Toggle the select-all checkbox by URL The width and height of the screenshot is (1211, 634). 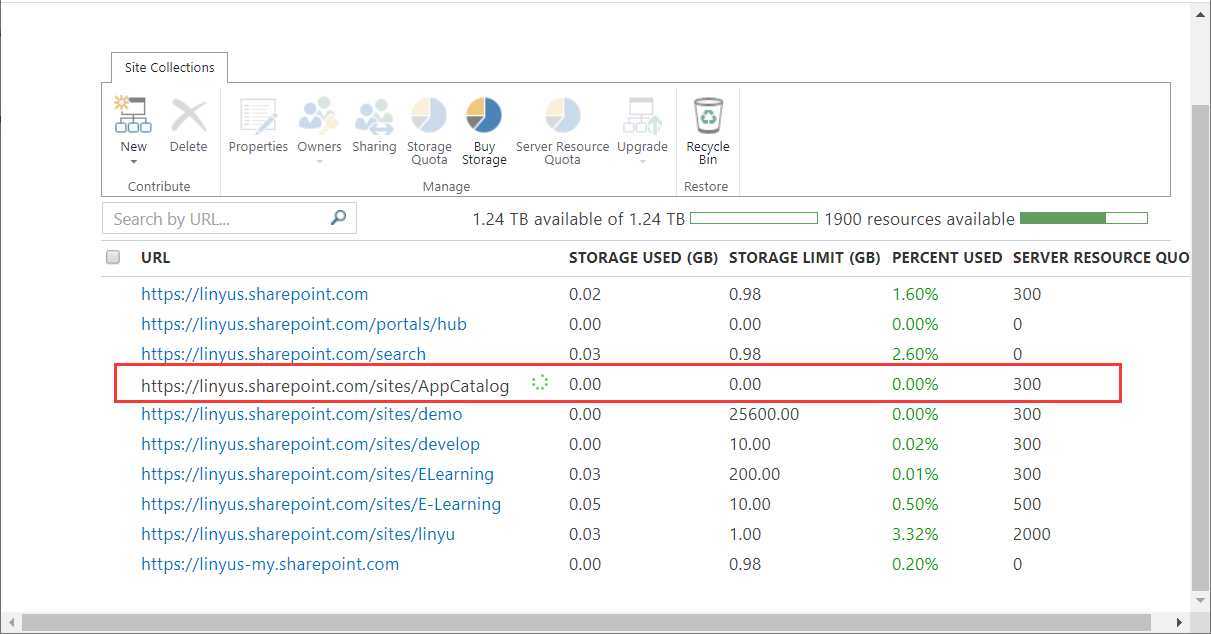(x=113, y=257)
